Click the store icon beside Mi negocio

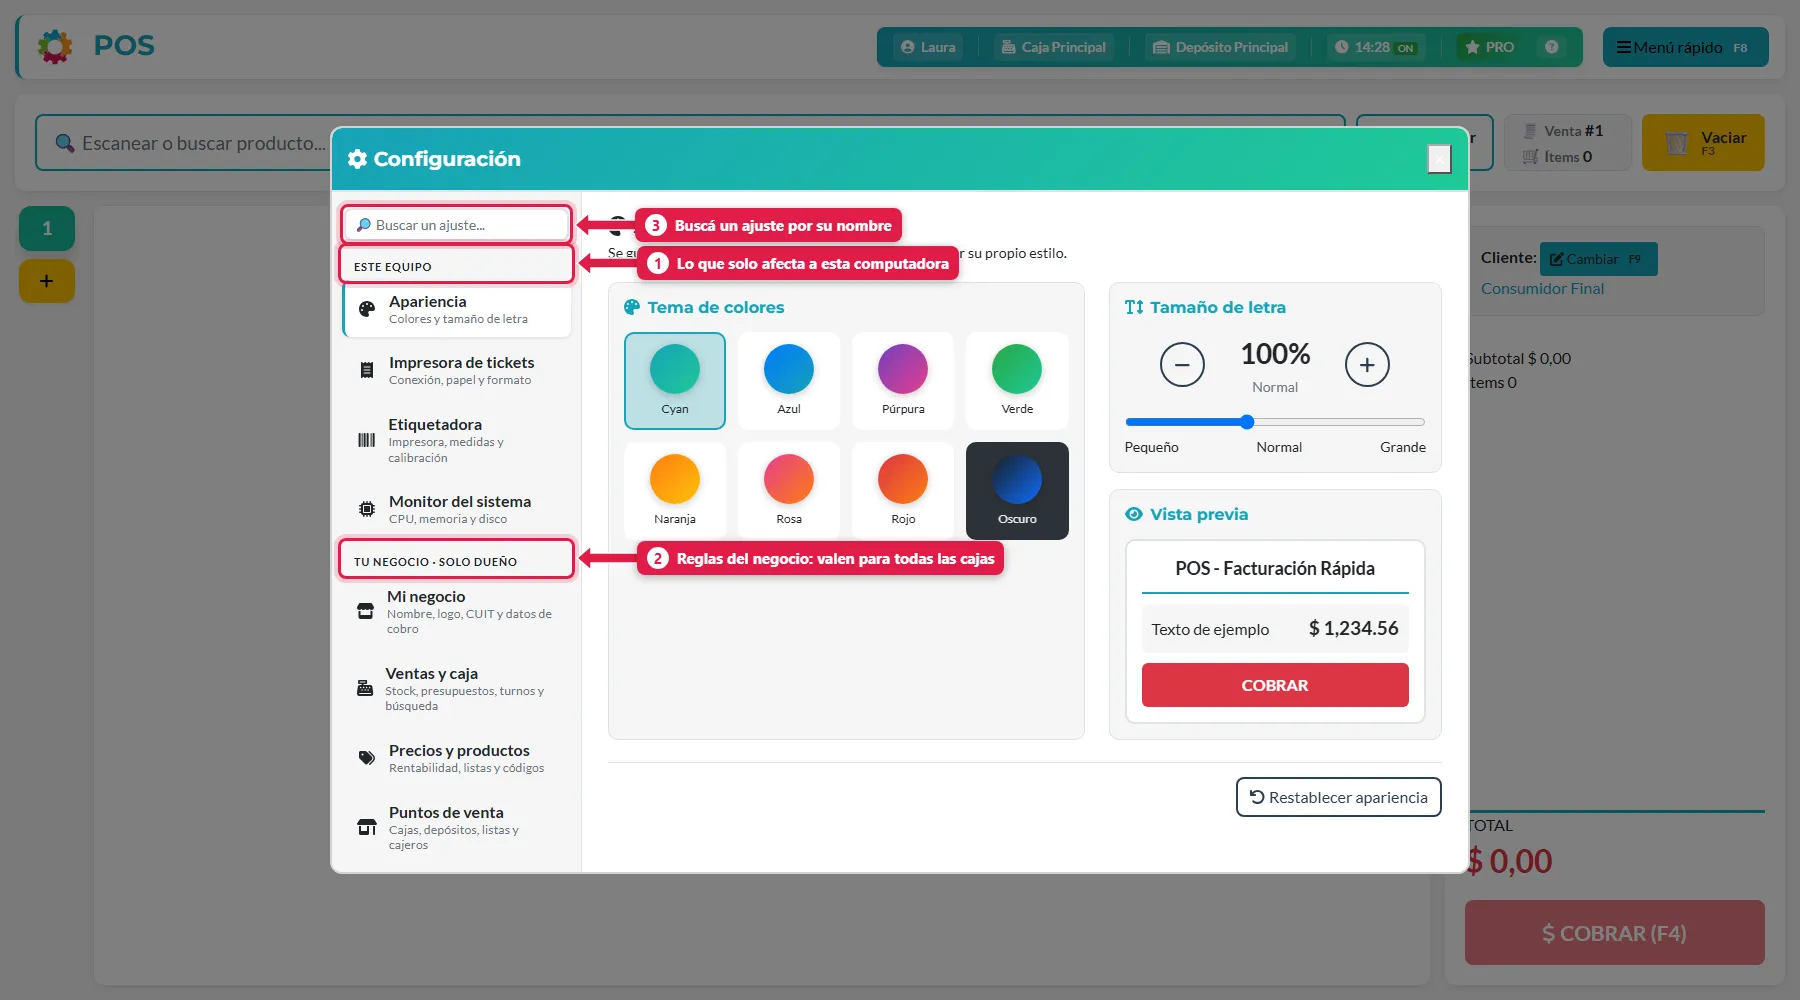366,612
